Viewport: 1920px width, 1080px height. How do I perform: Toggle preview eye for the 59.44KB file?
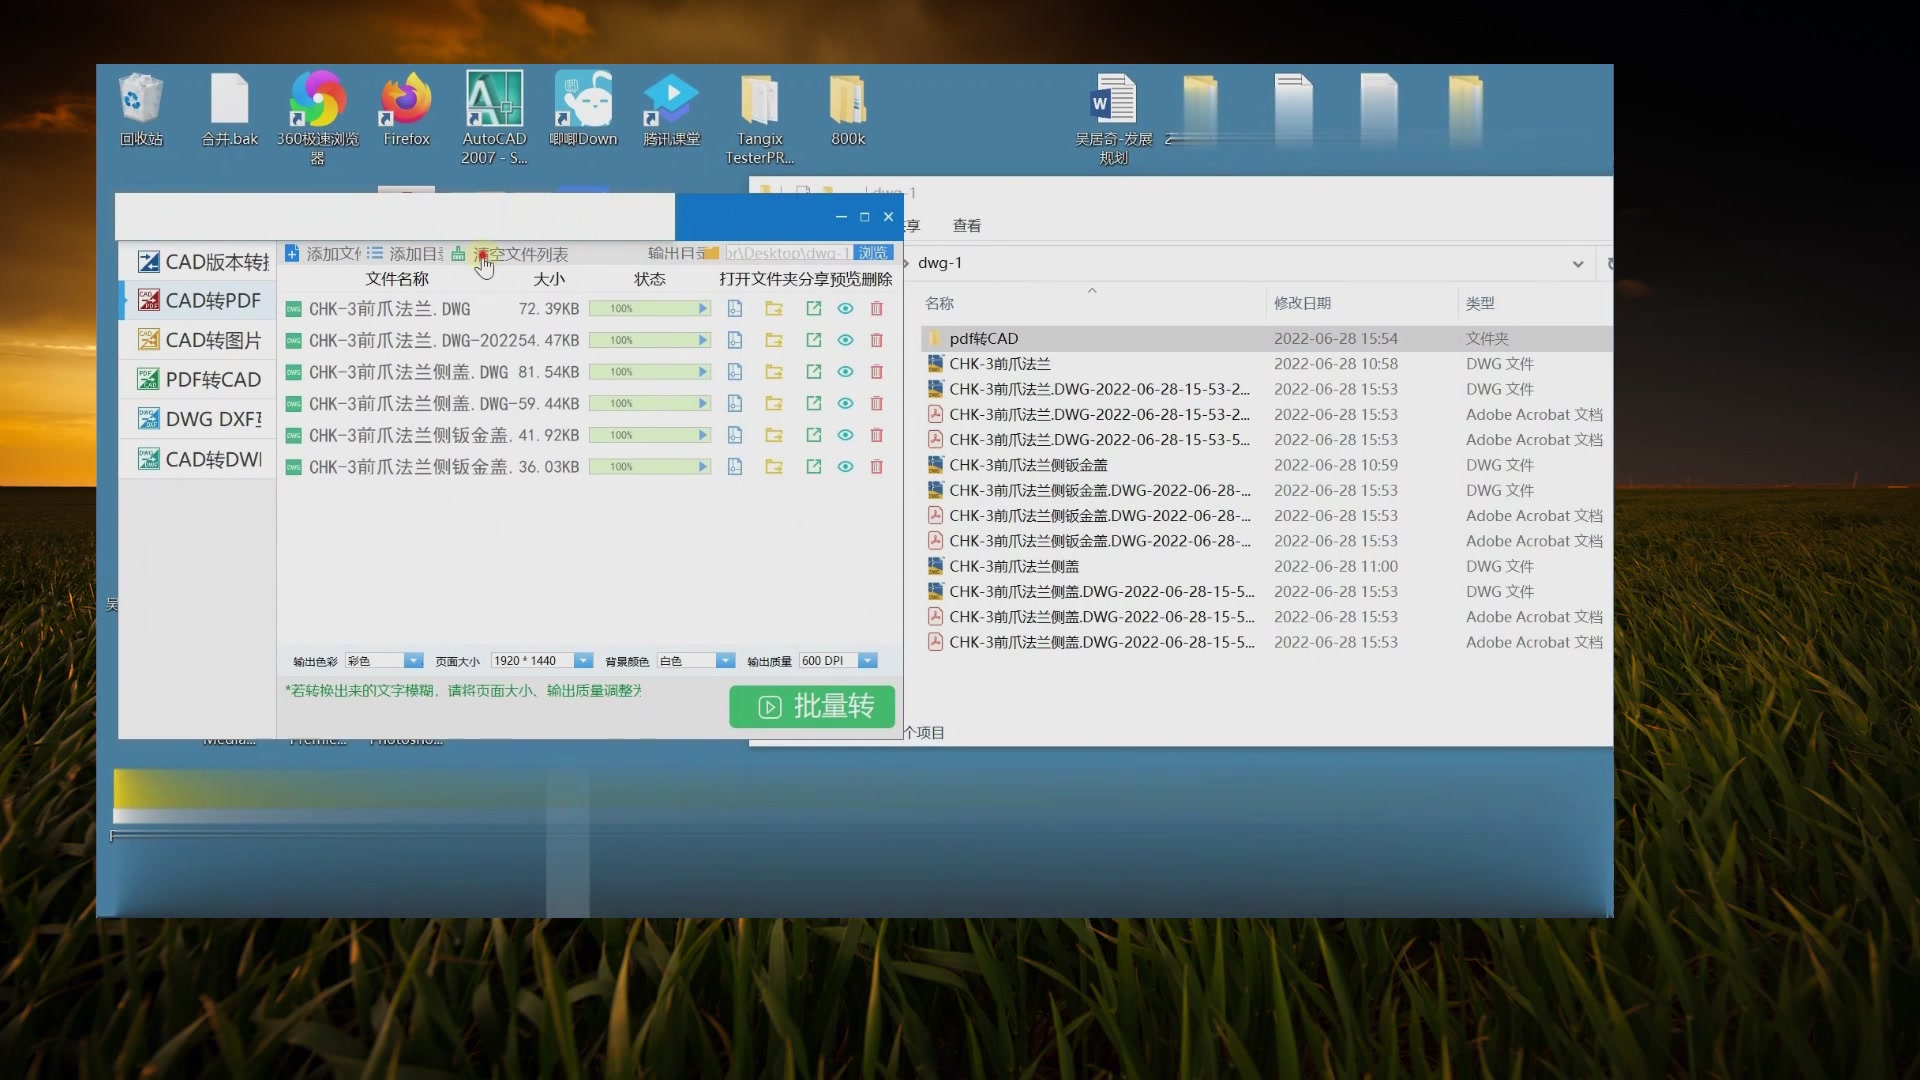845,404
